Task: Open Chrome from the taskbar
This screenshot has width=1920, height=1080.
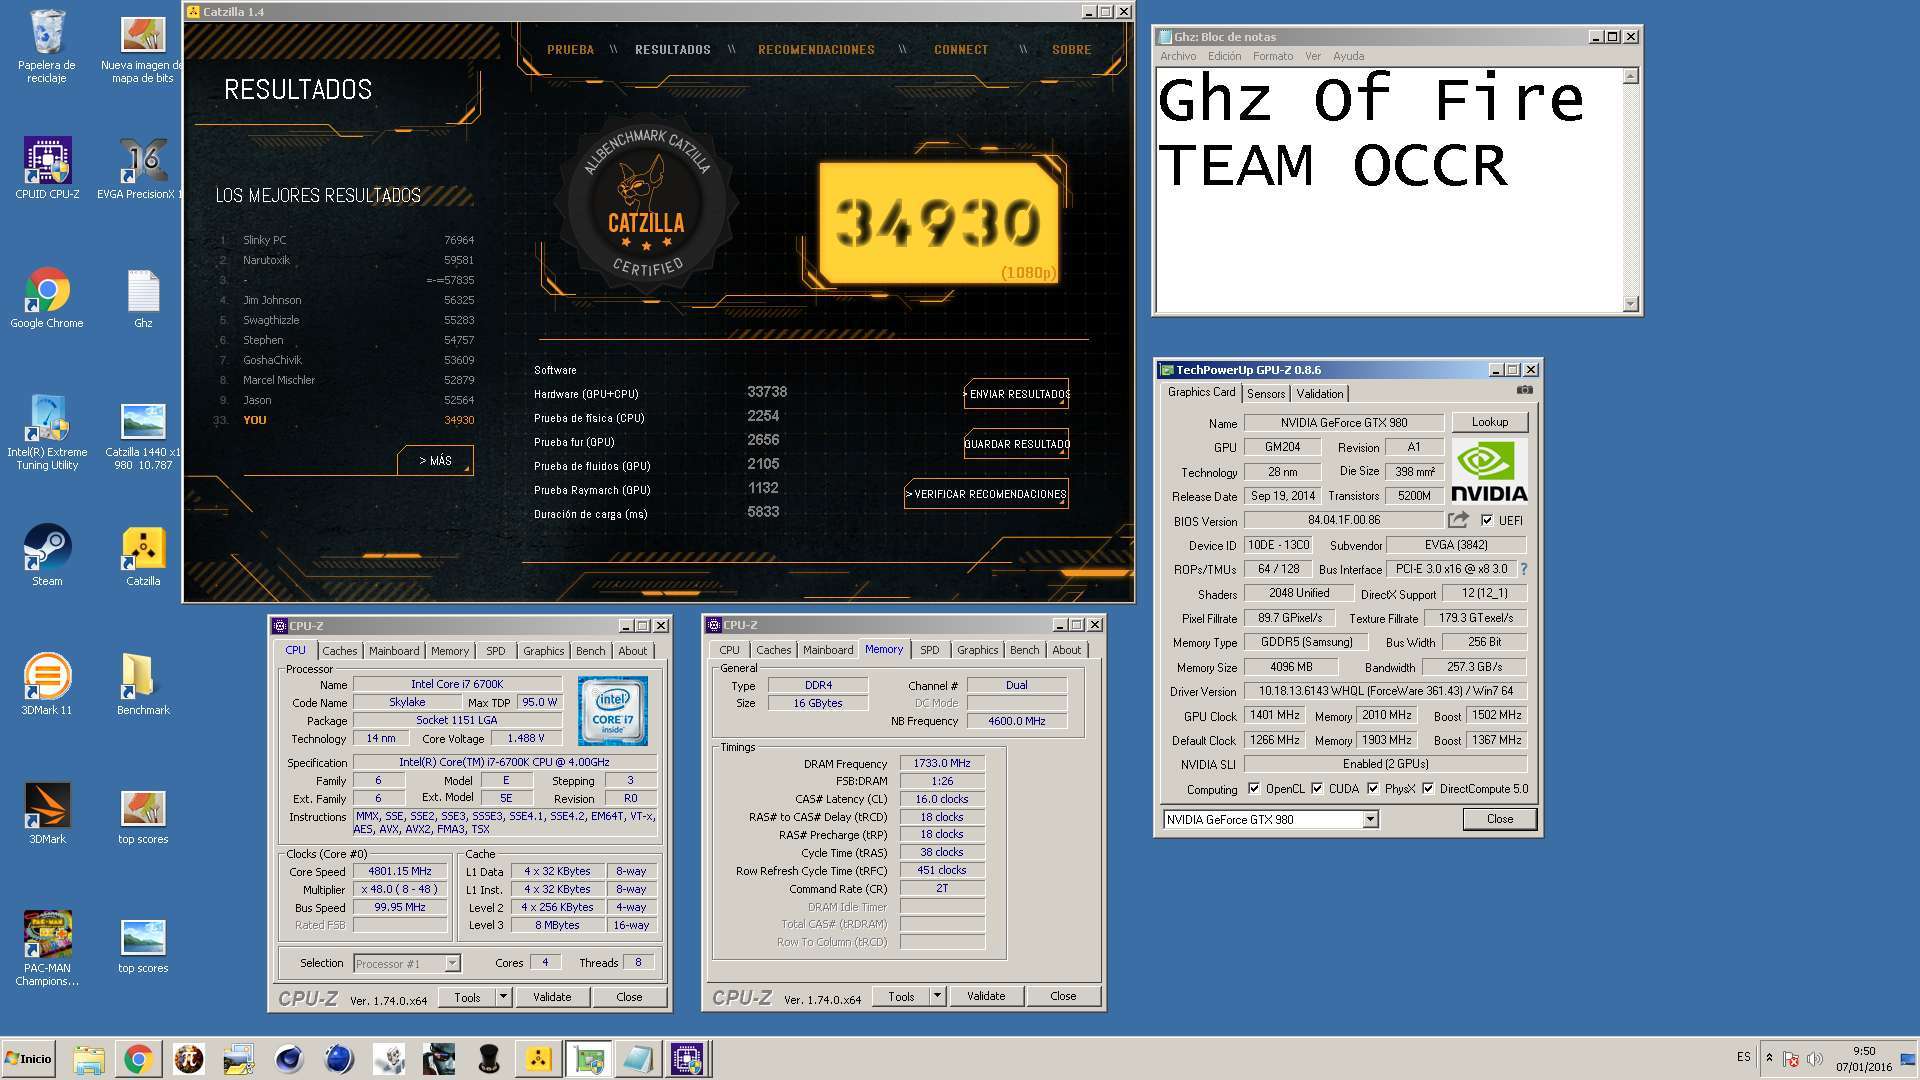Action: click(138, 1059)
